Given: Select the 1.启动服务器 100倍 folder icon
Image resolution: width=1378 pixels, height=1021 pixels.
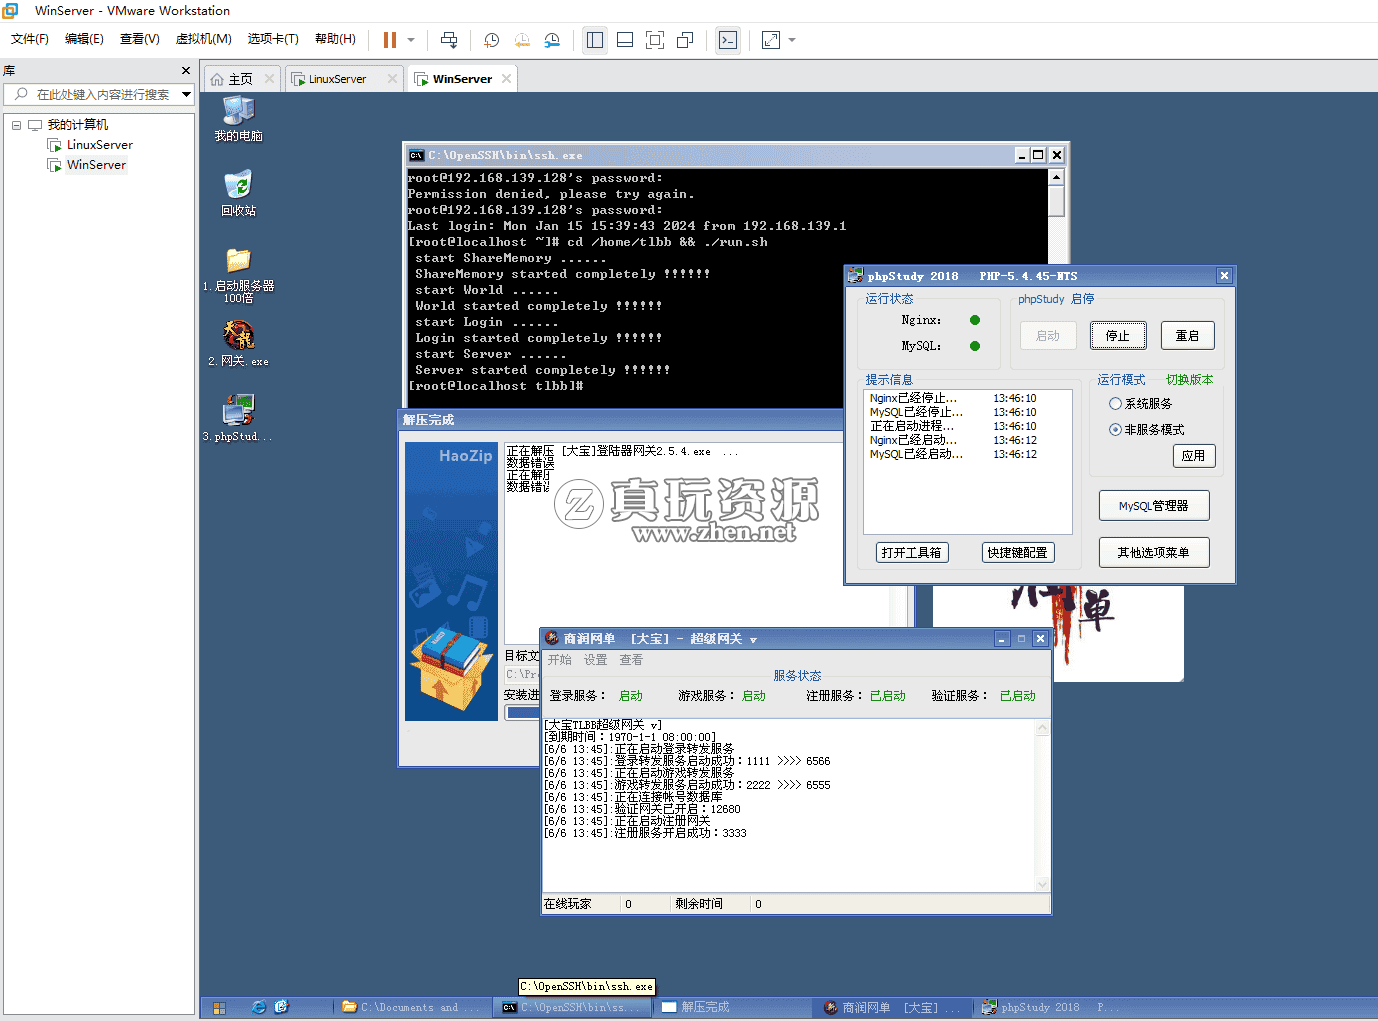Looking at the screenshot, I should pyautogui.click(x=238, y=275).
